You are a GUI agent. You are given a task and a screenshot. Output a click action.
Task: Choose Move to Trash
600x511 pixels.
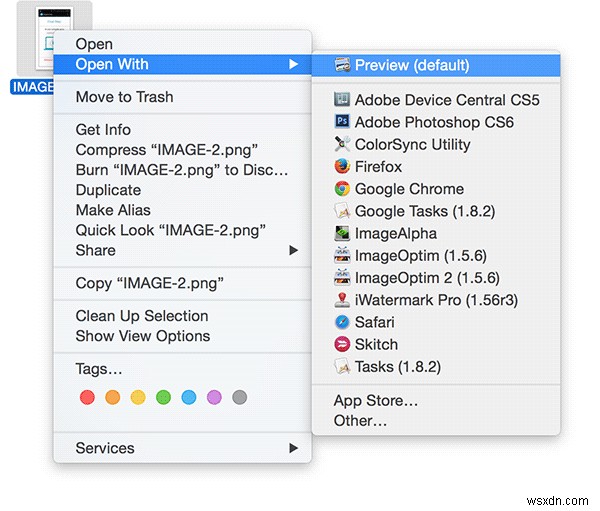124,97
